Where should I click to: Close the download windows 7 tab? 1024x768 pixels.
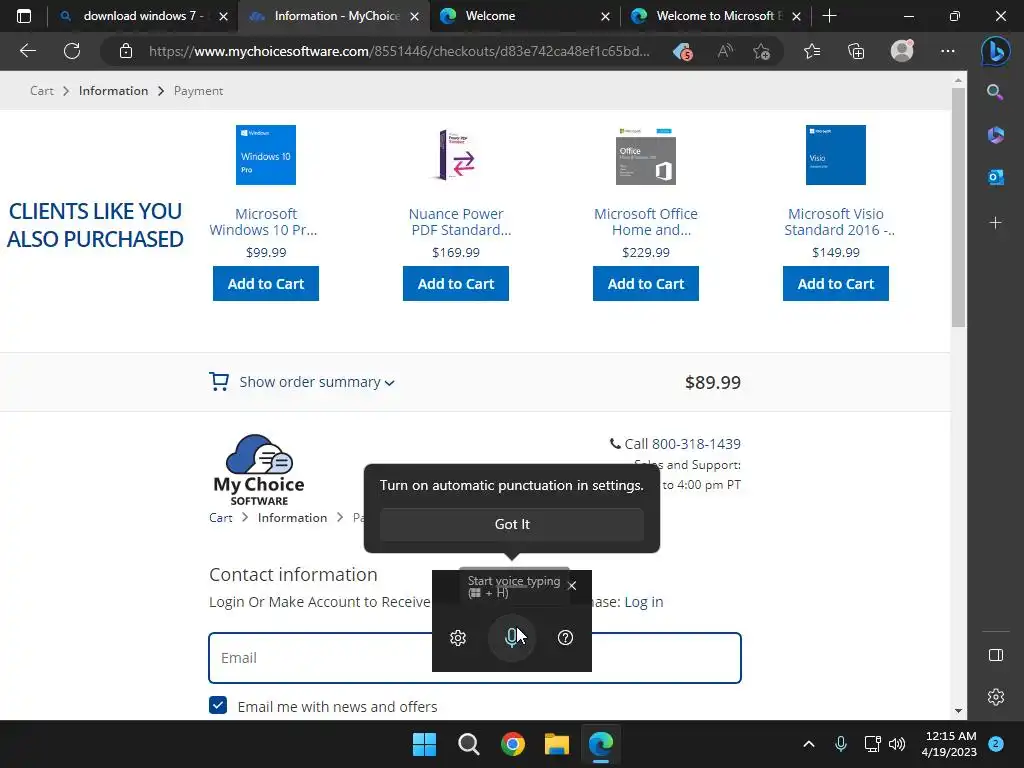point(223,16)
